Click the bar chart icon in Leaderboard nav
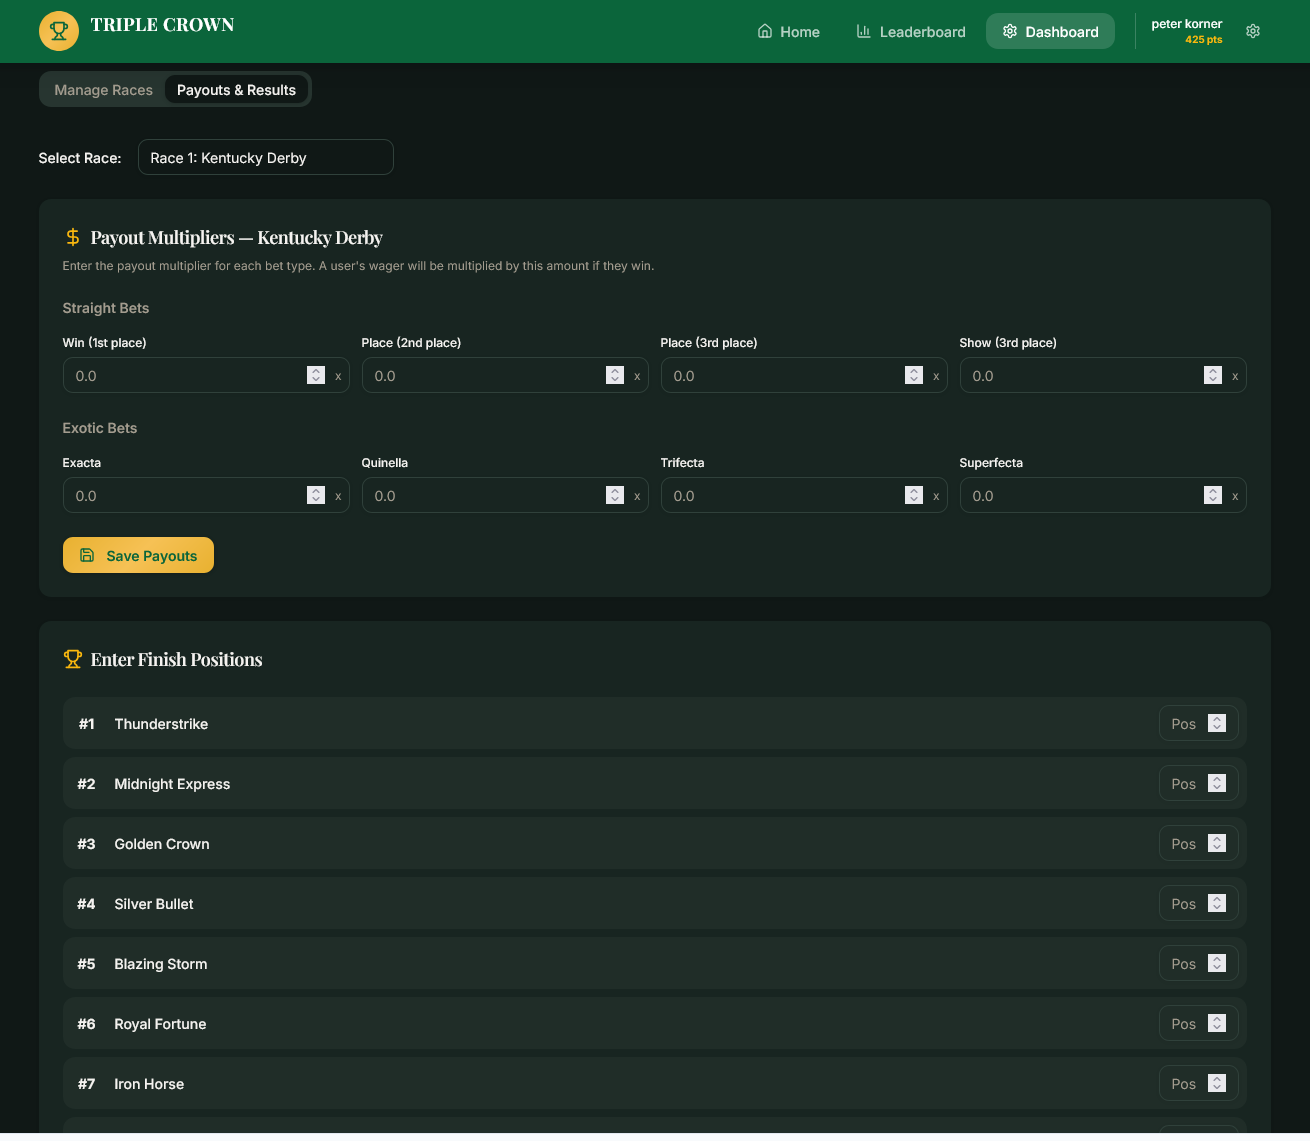1310x1141 pixels. (863, 31)
